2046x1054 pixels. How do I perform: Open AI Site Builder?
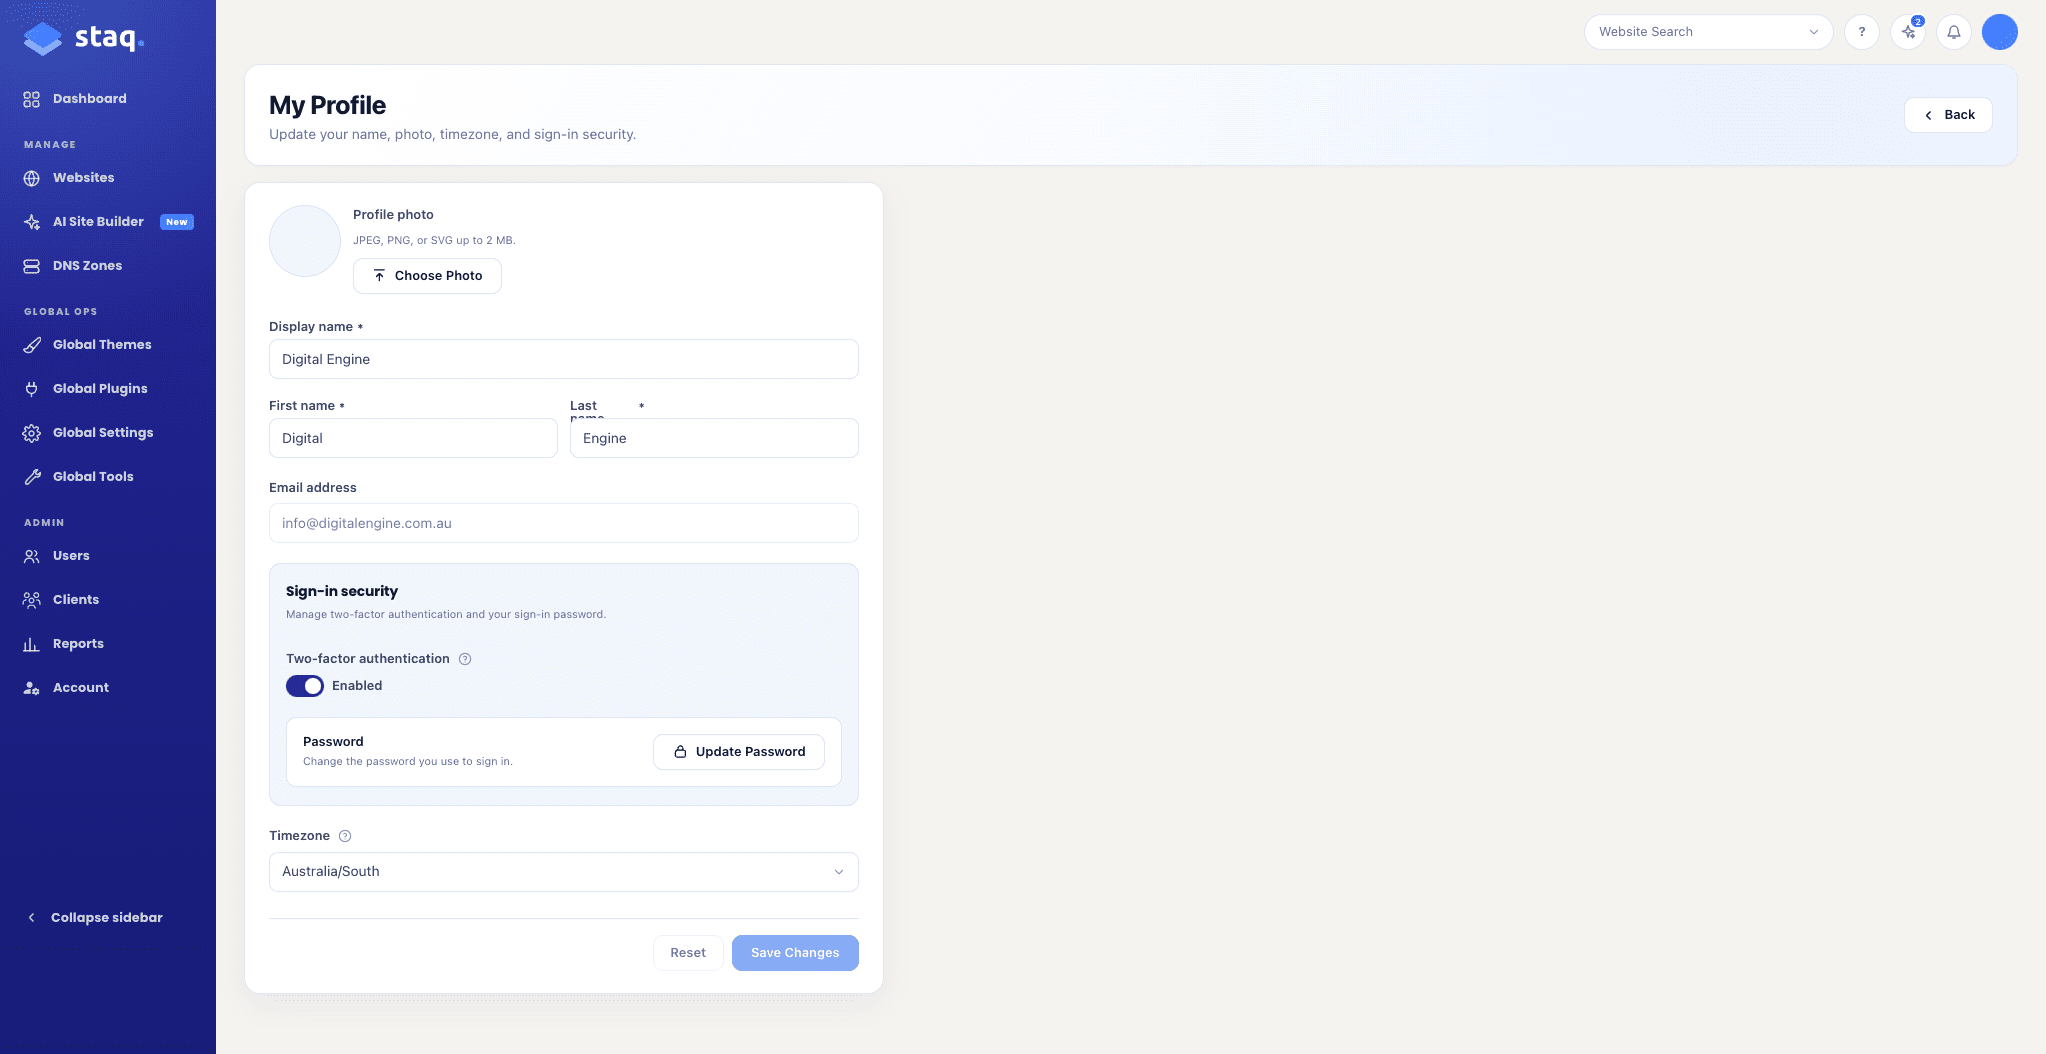(108, 222)
